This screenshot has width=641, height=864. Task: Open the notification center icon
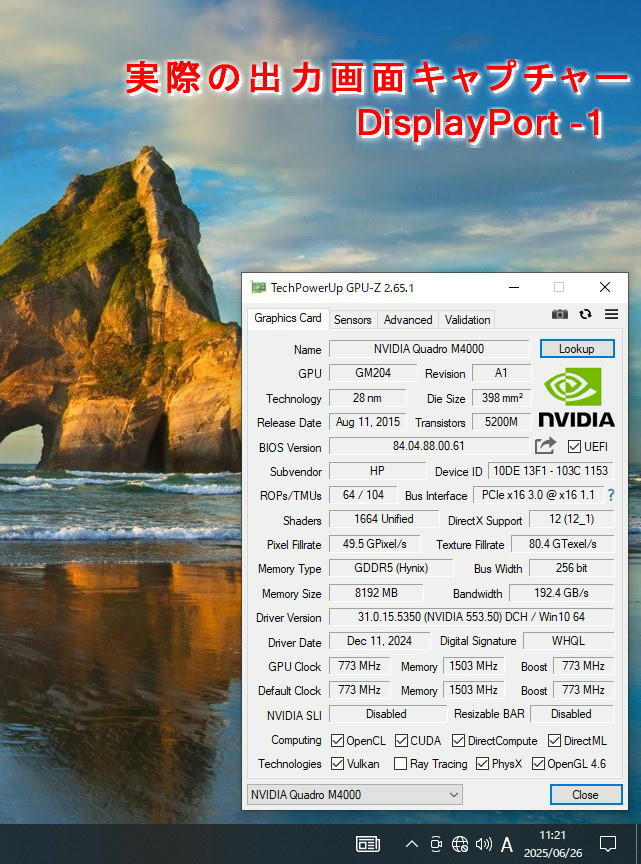pyautogui.click(x=608, y=844)
